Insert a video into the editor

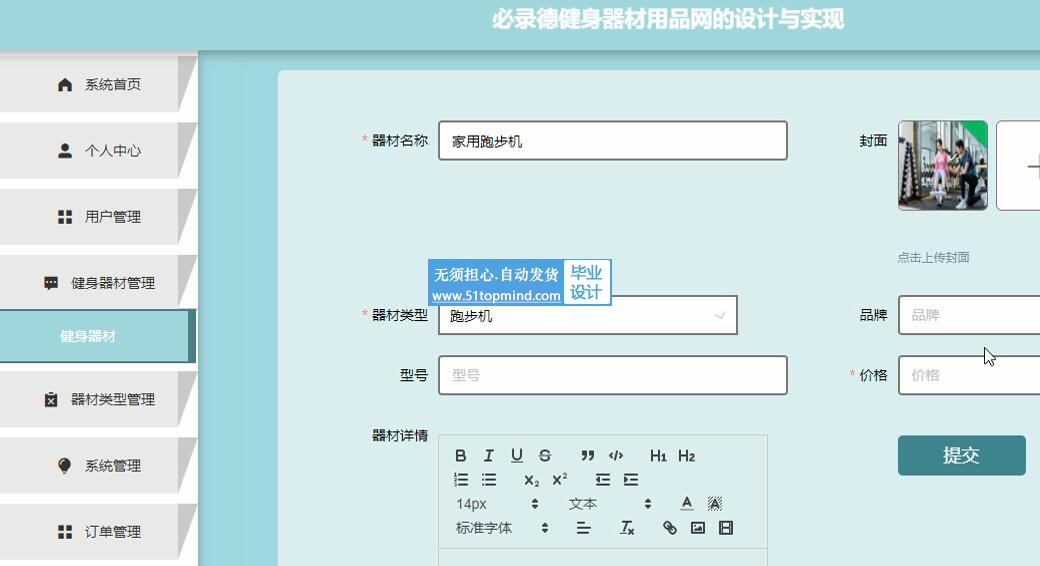726,528
